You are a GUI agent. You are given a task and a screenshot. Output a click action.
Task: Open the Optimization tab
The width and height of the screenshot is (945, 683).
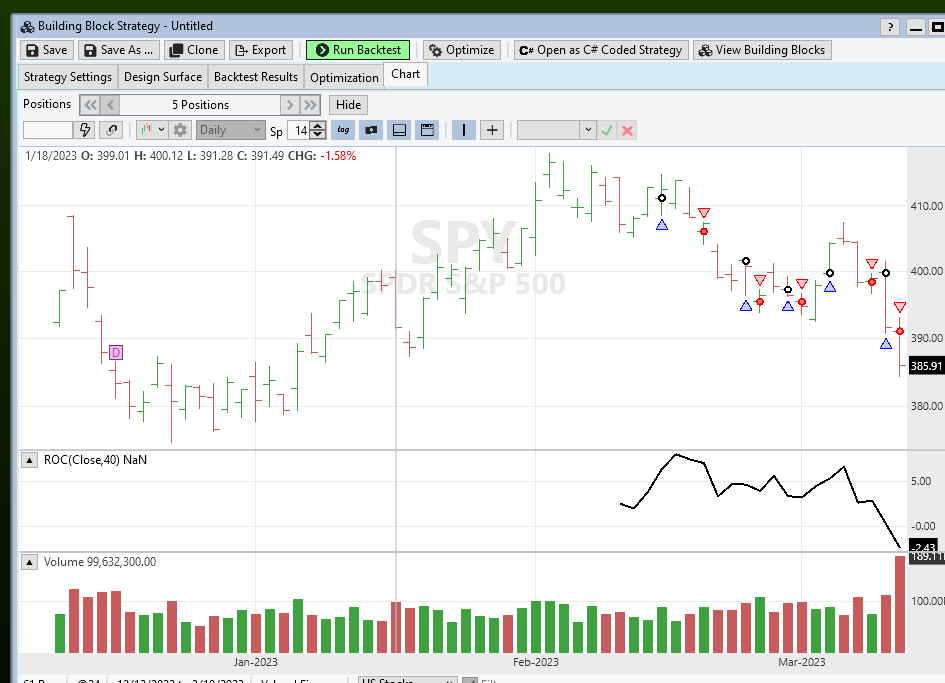tap(344, 77)
